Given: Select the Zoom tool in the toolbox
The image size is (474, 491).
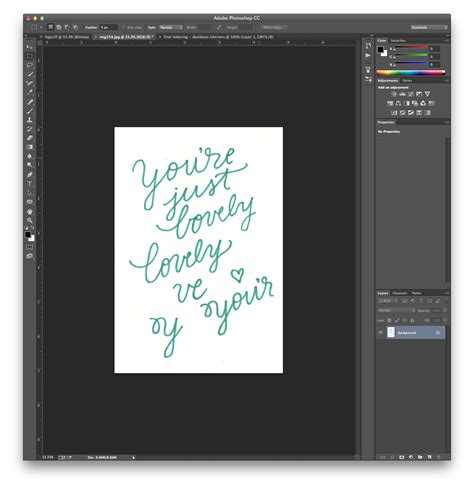Looking at the screenshot, I should [30, 220].
